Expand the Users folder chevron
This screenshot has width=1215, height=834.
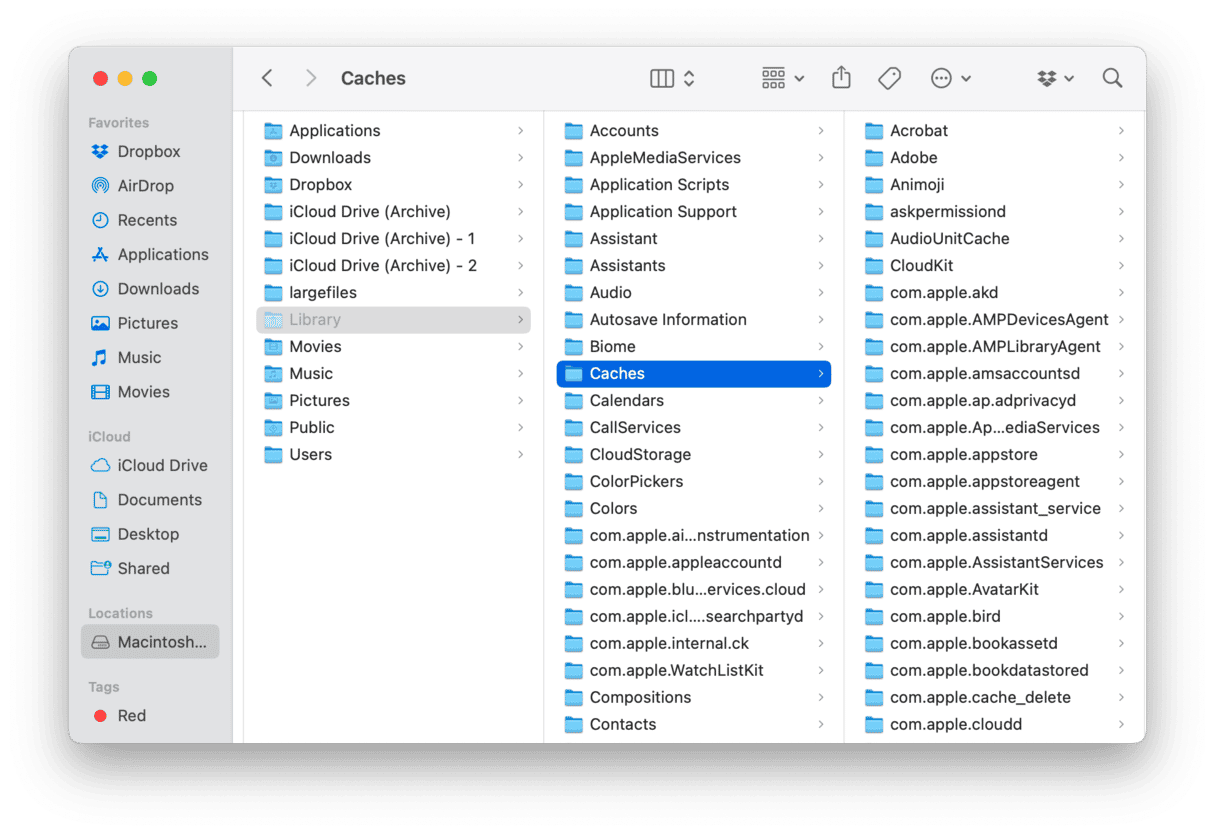pos(520,455)
